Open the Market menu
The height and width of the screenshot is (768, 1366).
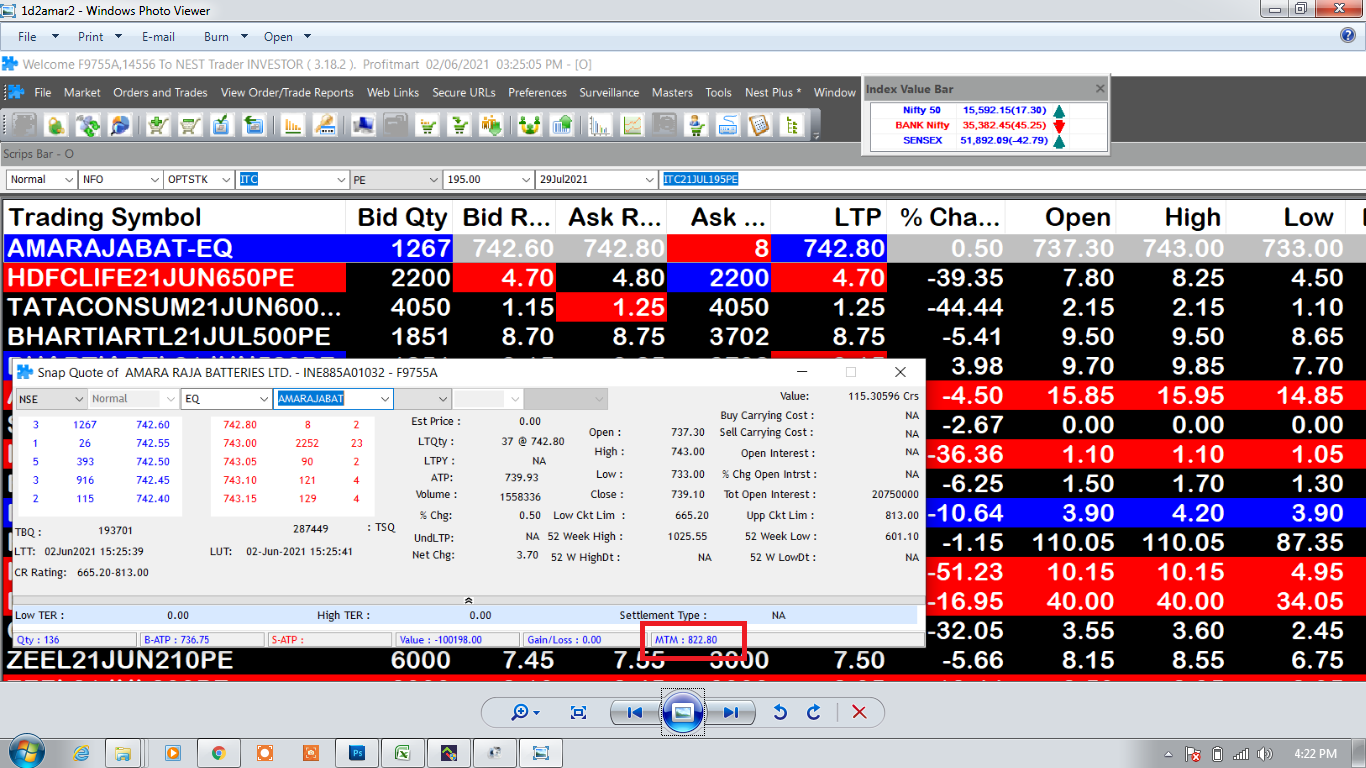click(82, 92)
